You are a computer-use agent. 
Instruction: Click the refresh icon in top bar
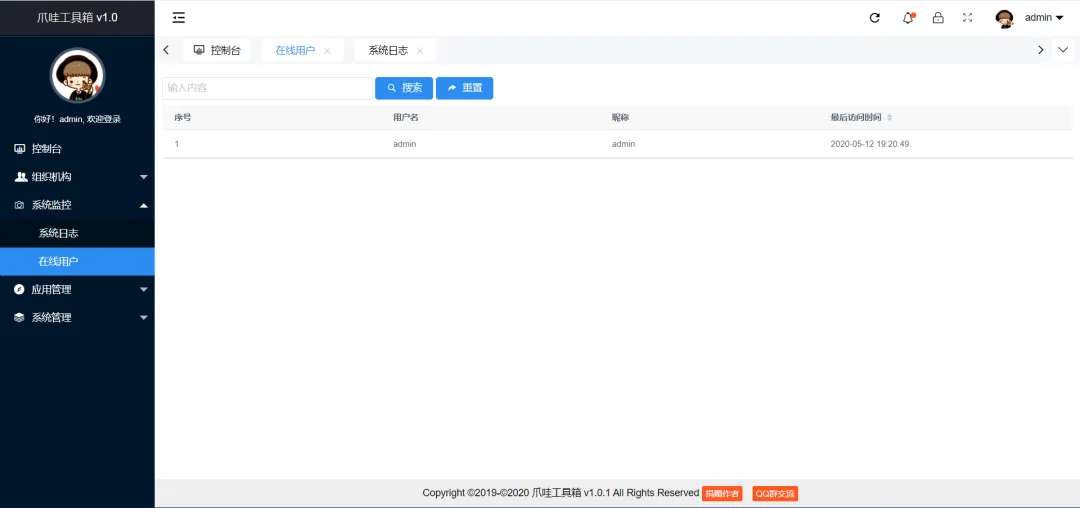[x=875, y=18]
